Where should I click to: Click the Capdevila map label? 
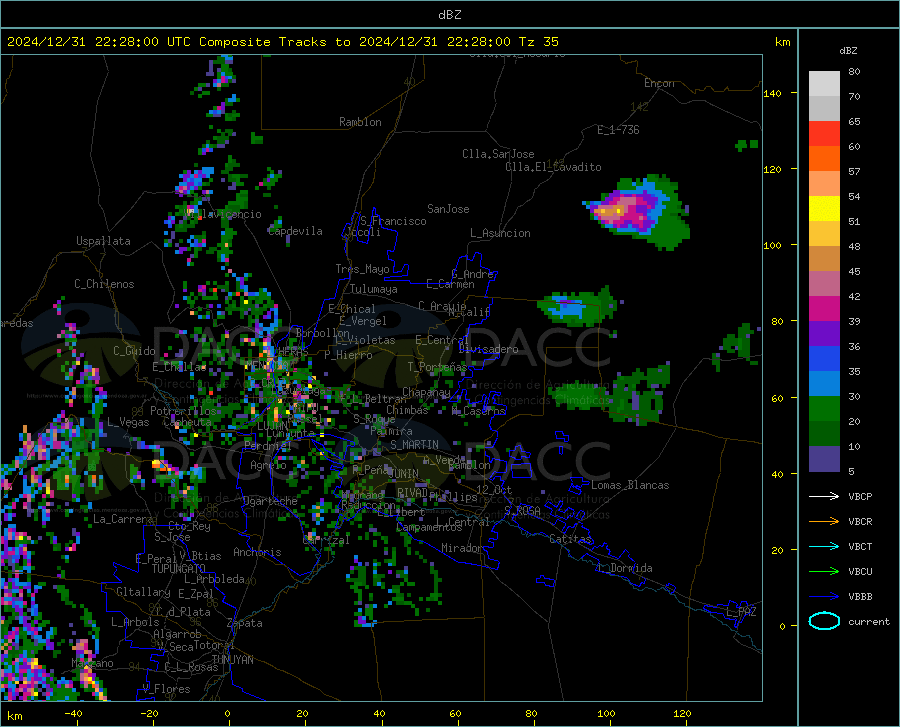[295, 231]
